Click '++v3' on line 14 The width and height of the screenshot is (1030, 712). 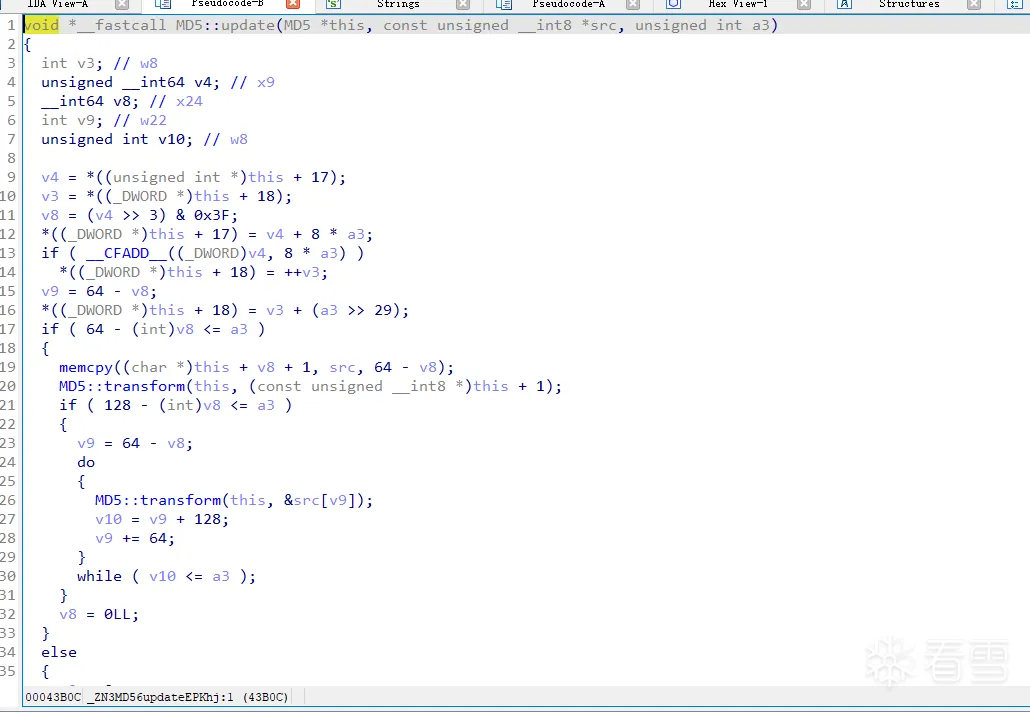(302, 273)
